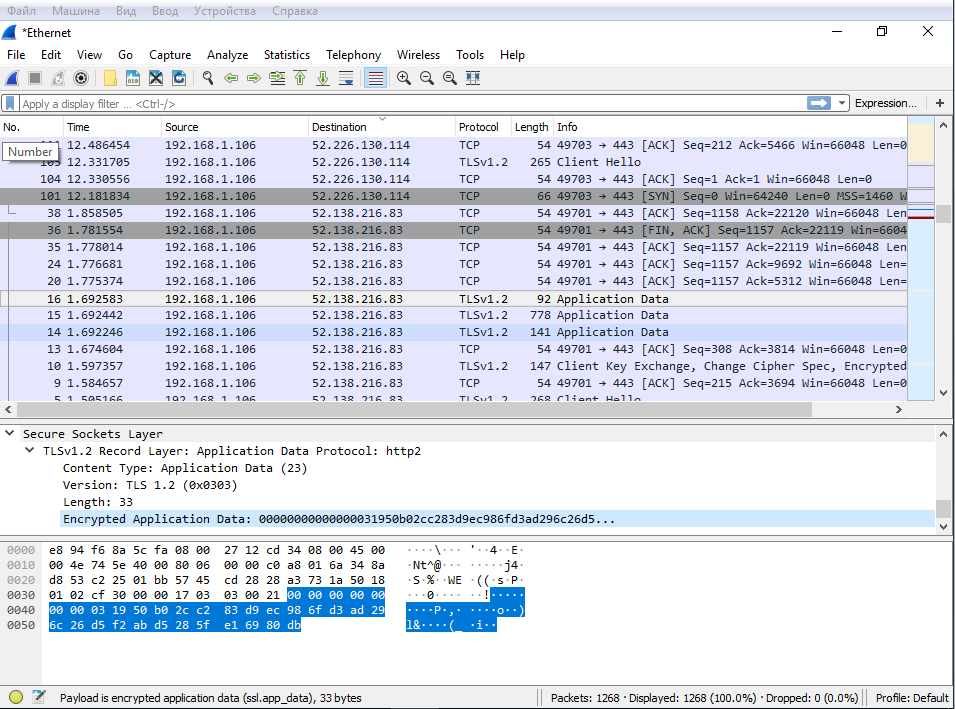Open the View menu
Viewport: 955px width, 709px height.
[89, 55]
